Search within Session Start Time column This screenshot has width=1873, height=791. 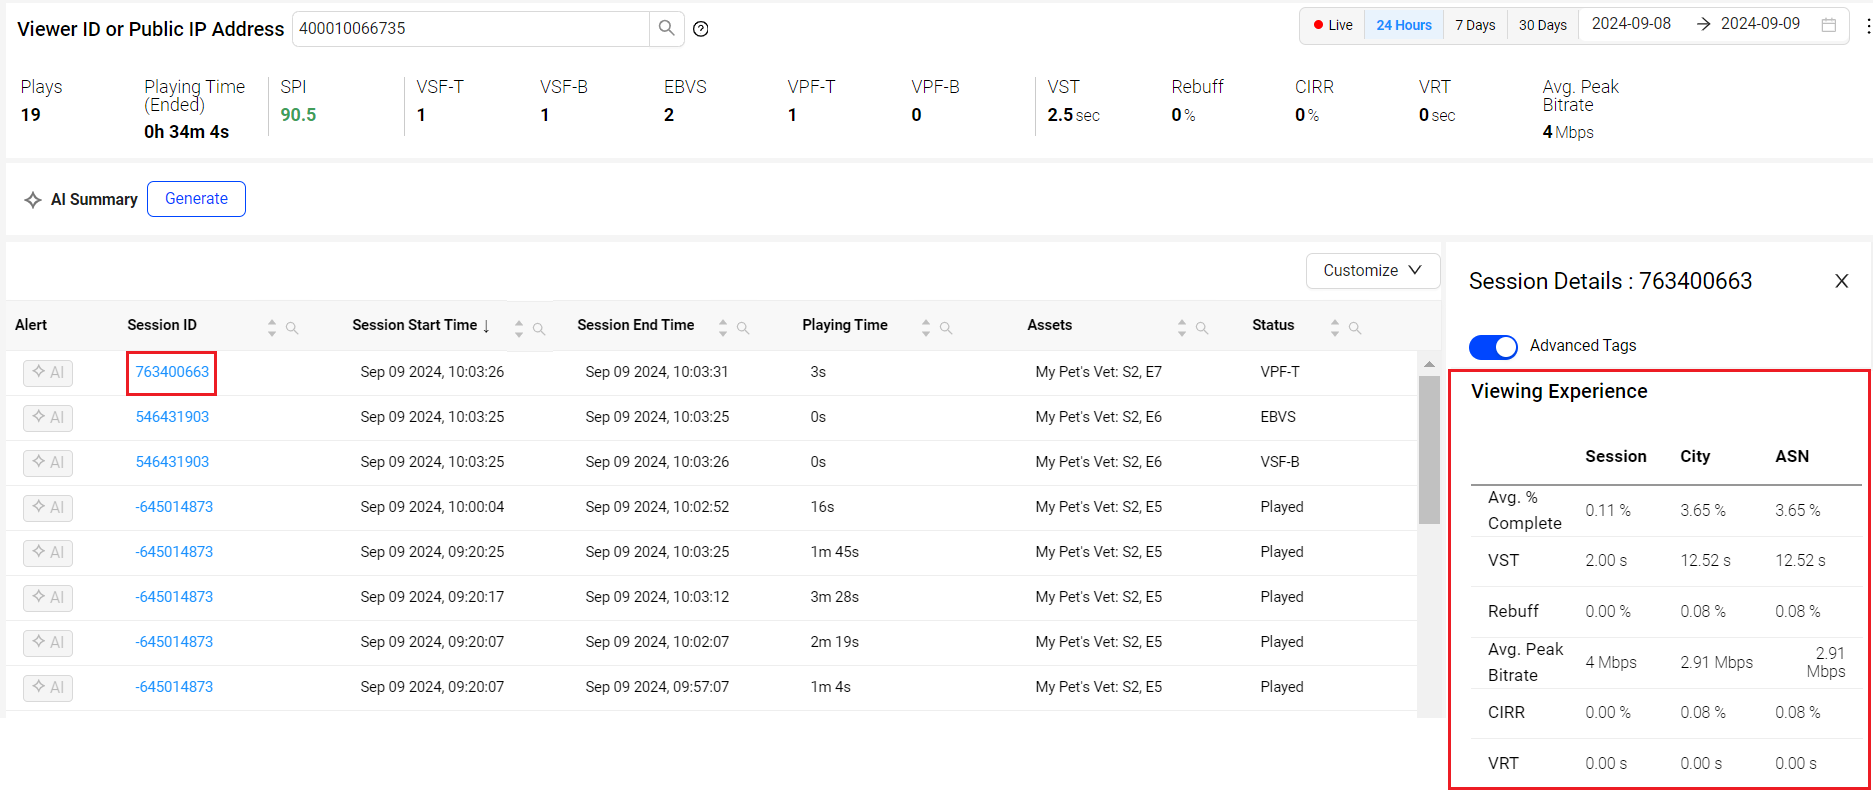coord(539,327)
